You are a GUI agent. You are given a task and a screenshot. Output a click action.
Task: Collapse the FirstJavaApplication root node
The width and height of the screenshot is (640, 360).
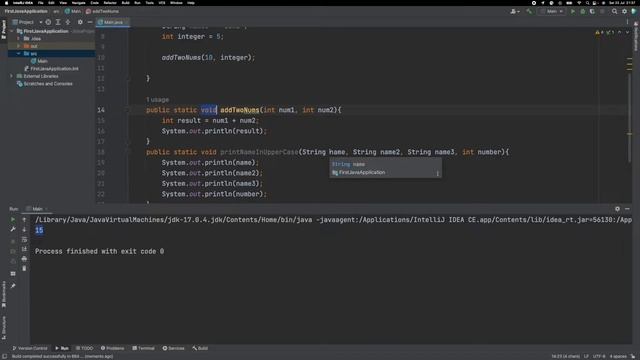click(12, 31)
